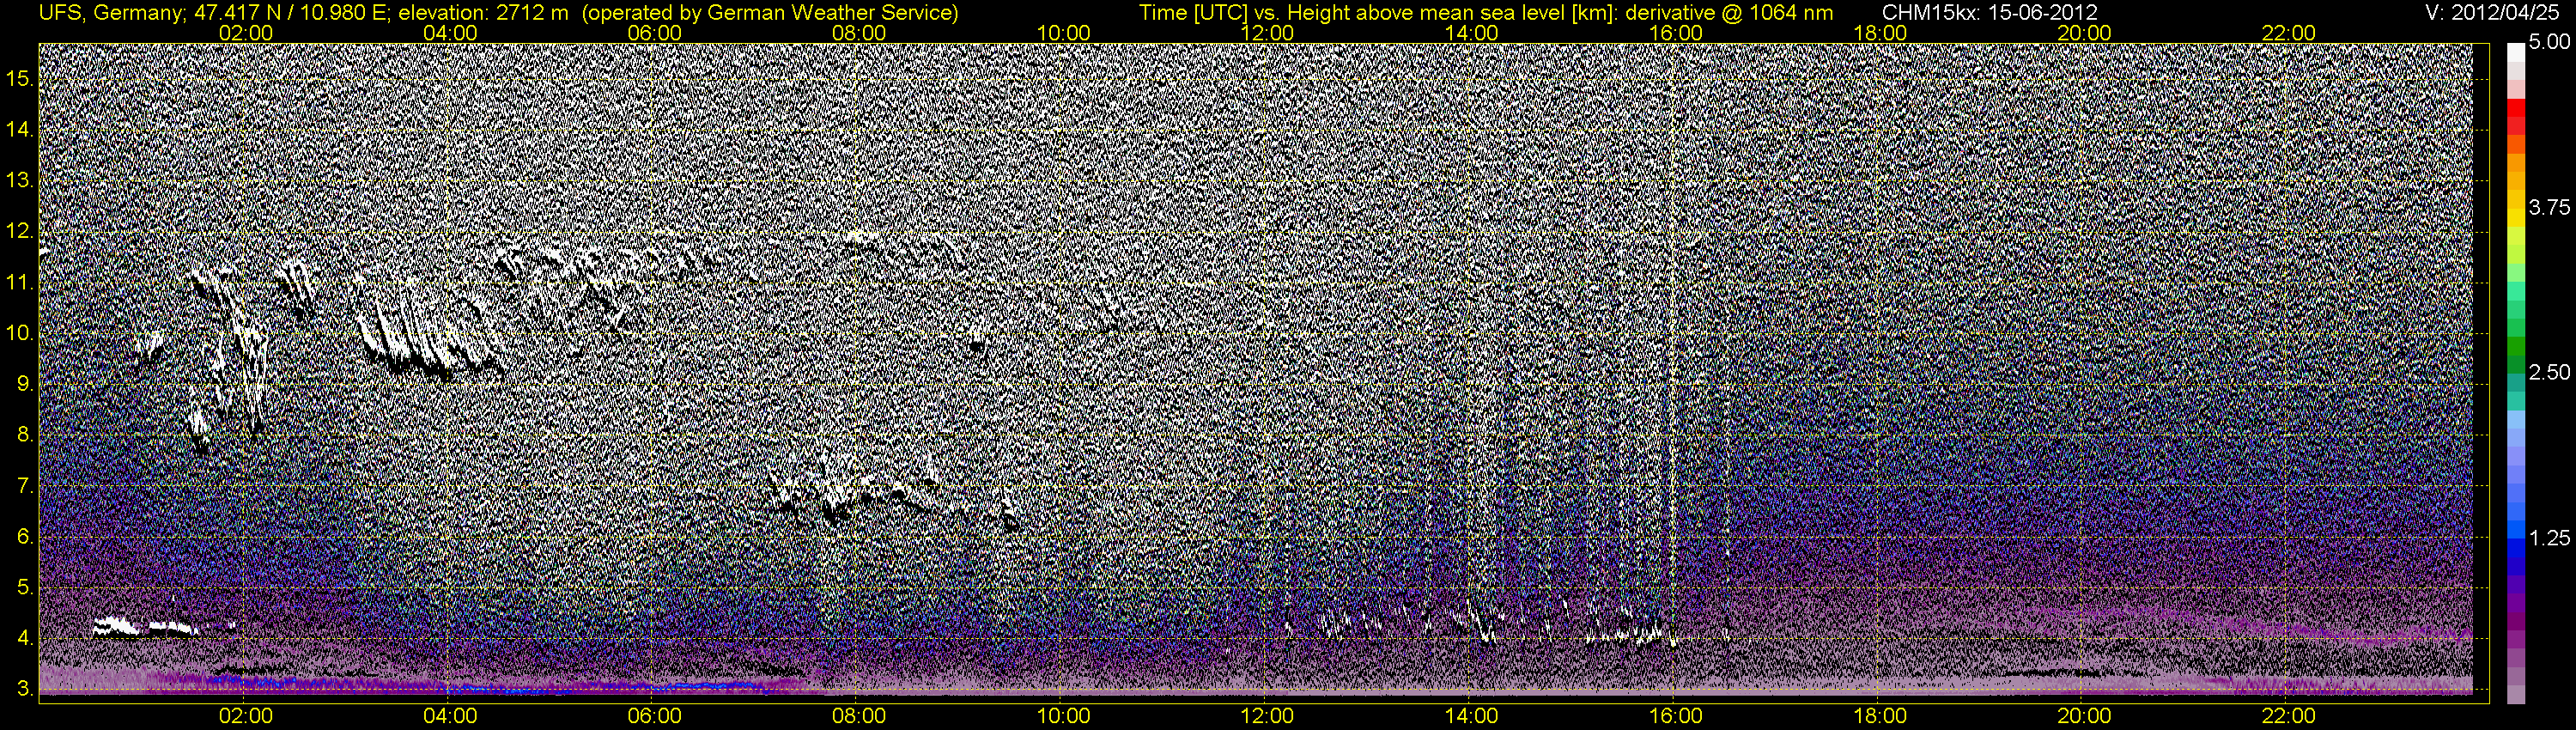Click the '18:00' label on the lower time axis
This screenshot has width=2576, height=730.
tap(1880, 716)
